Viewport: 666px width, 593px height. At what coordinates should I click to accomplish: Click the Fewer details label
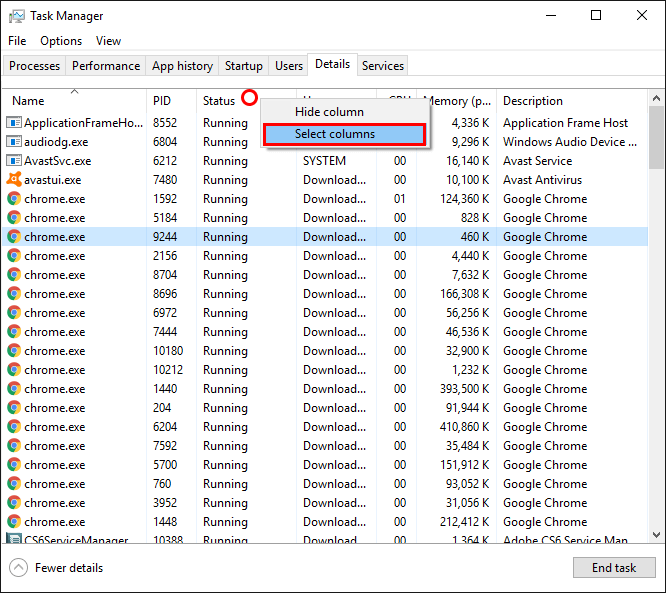pyautogui.click(x=69, y=568)
